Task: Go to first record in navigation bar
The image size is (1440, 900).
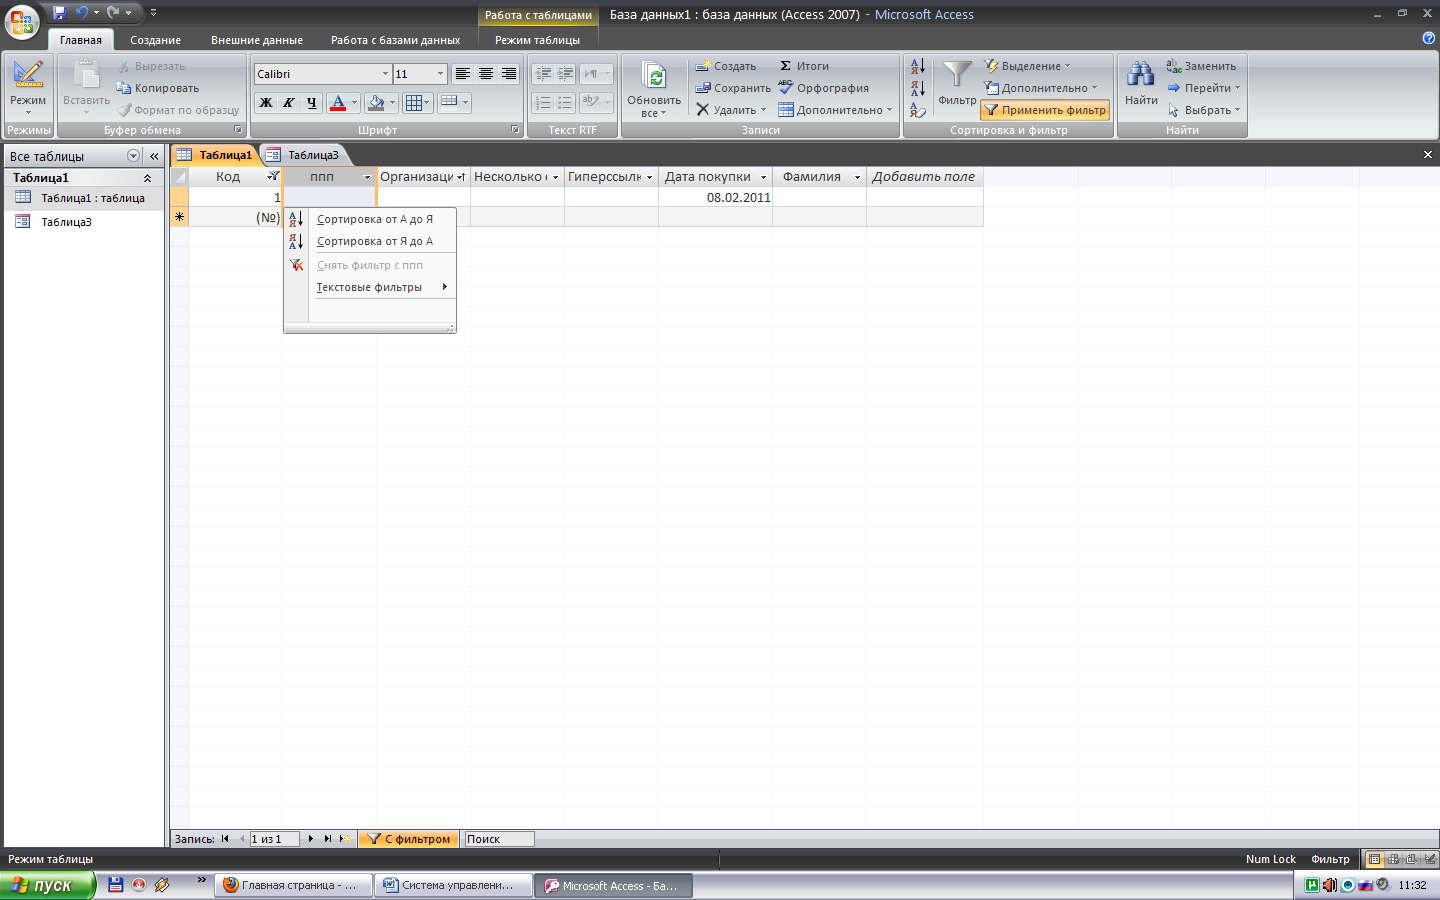Action: tap(225, 839)
